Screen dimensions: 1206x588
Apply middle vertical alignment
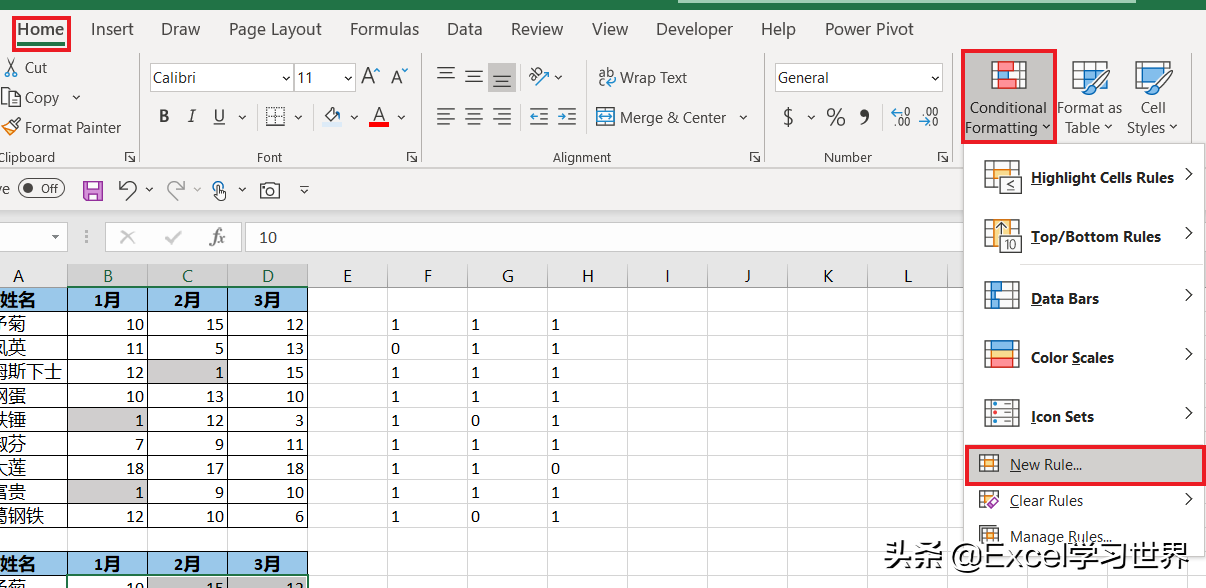click(474, 76)
